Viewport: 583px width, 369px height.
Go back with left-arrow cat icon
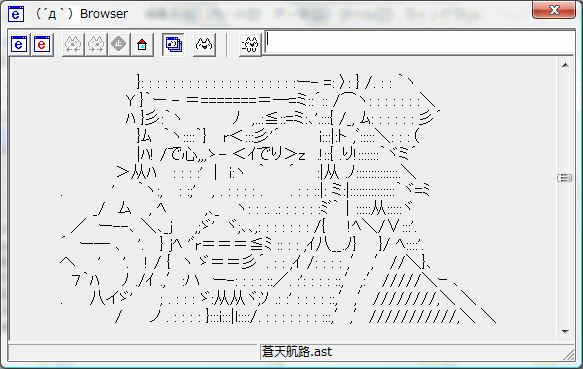coord(73,45)
